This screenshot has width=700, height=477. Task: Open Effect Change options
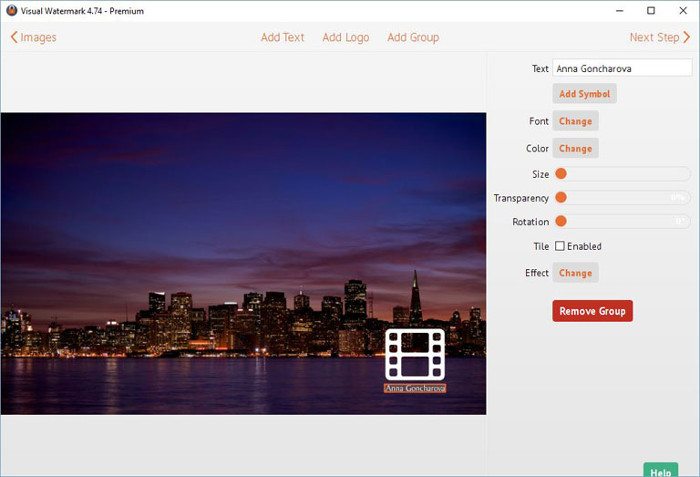pos(575,273)
